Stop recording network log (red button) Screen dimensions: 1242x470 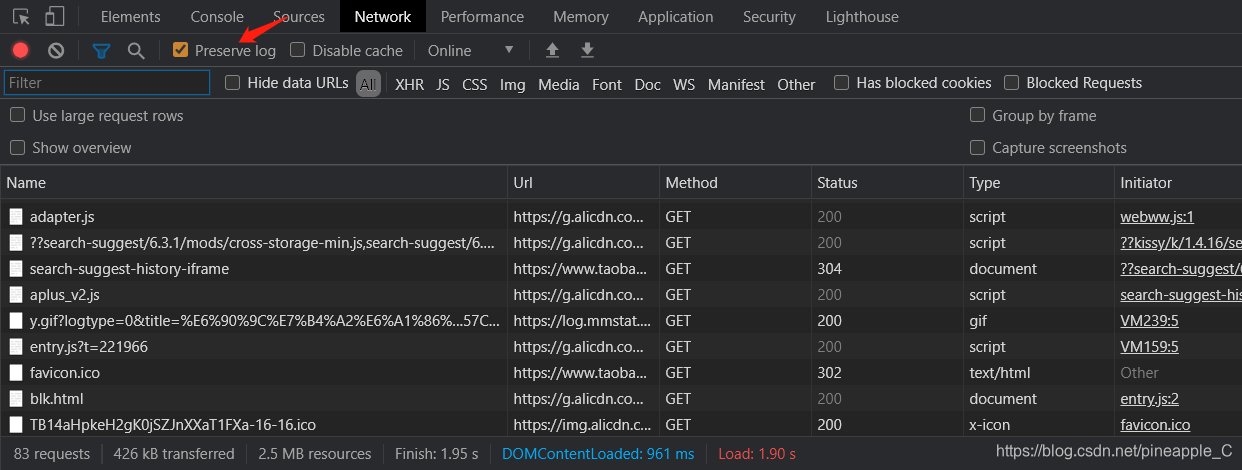click(20, 50)
